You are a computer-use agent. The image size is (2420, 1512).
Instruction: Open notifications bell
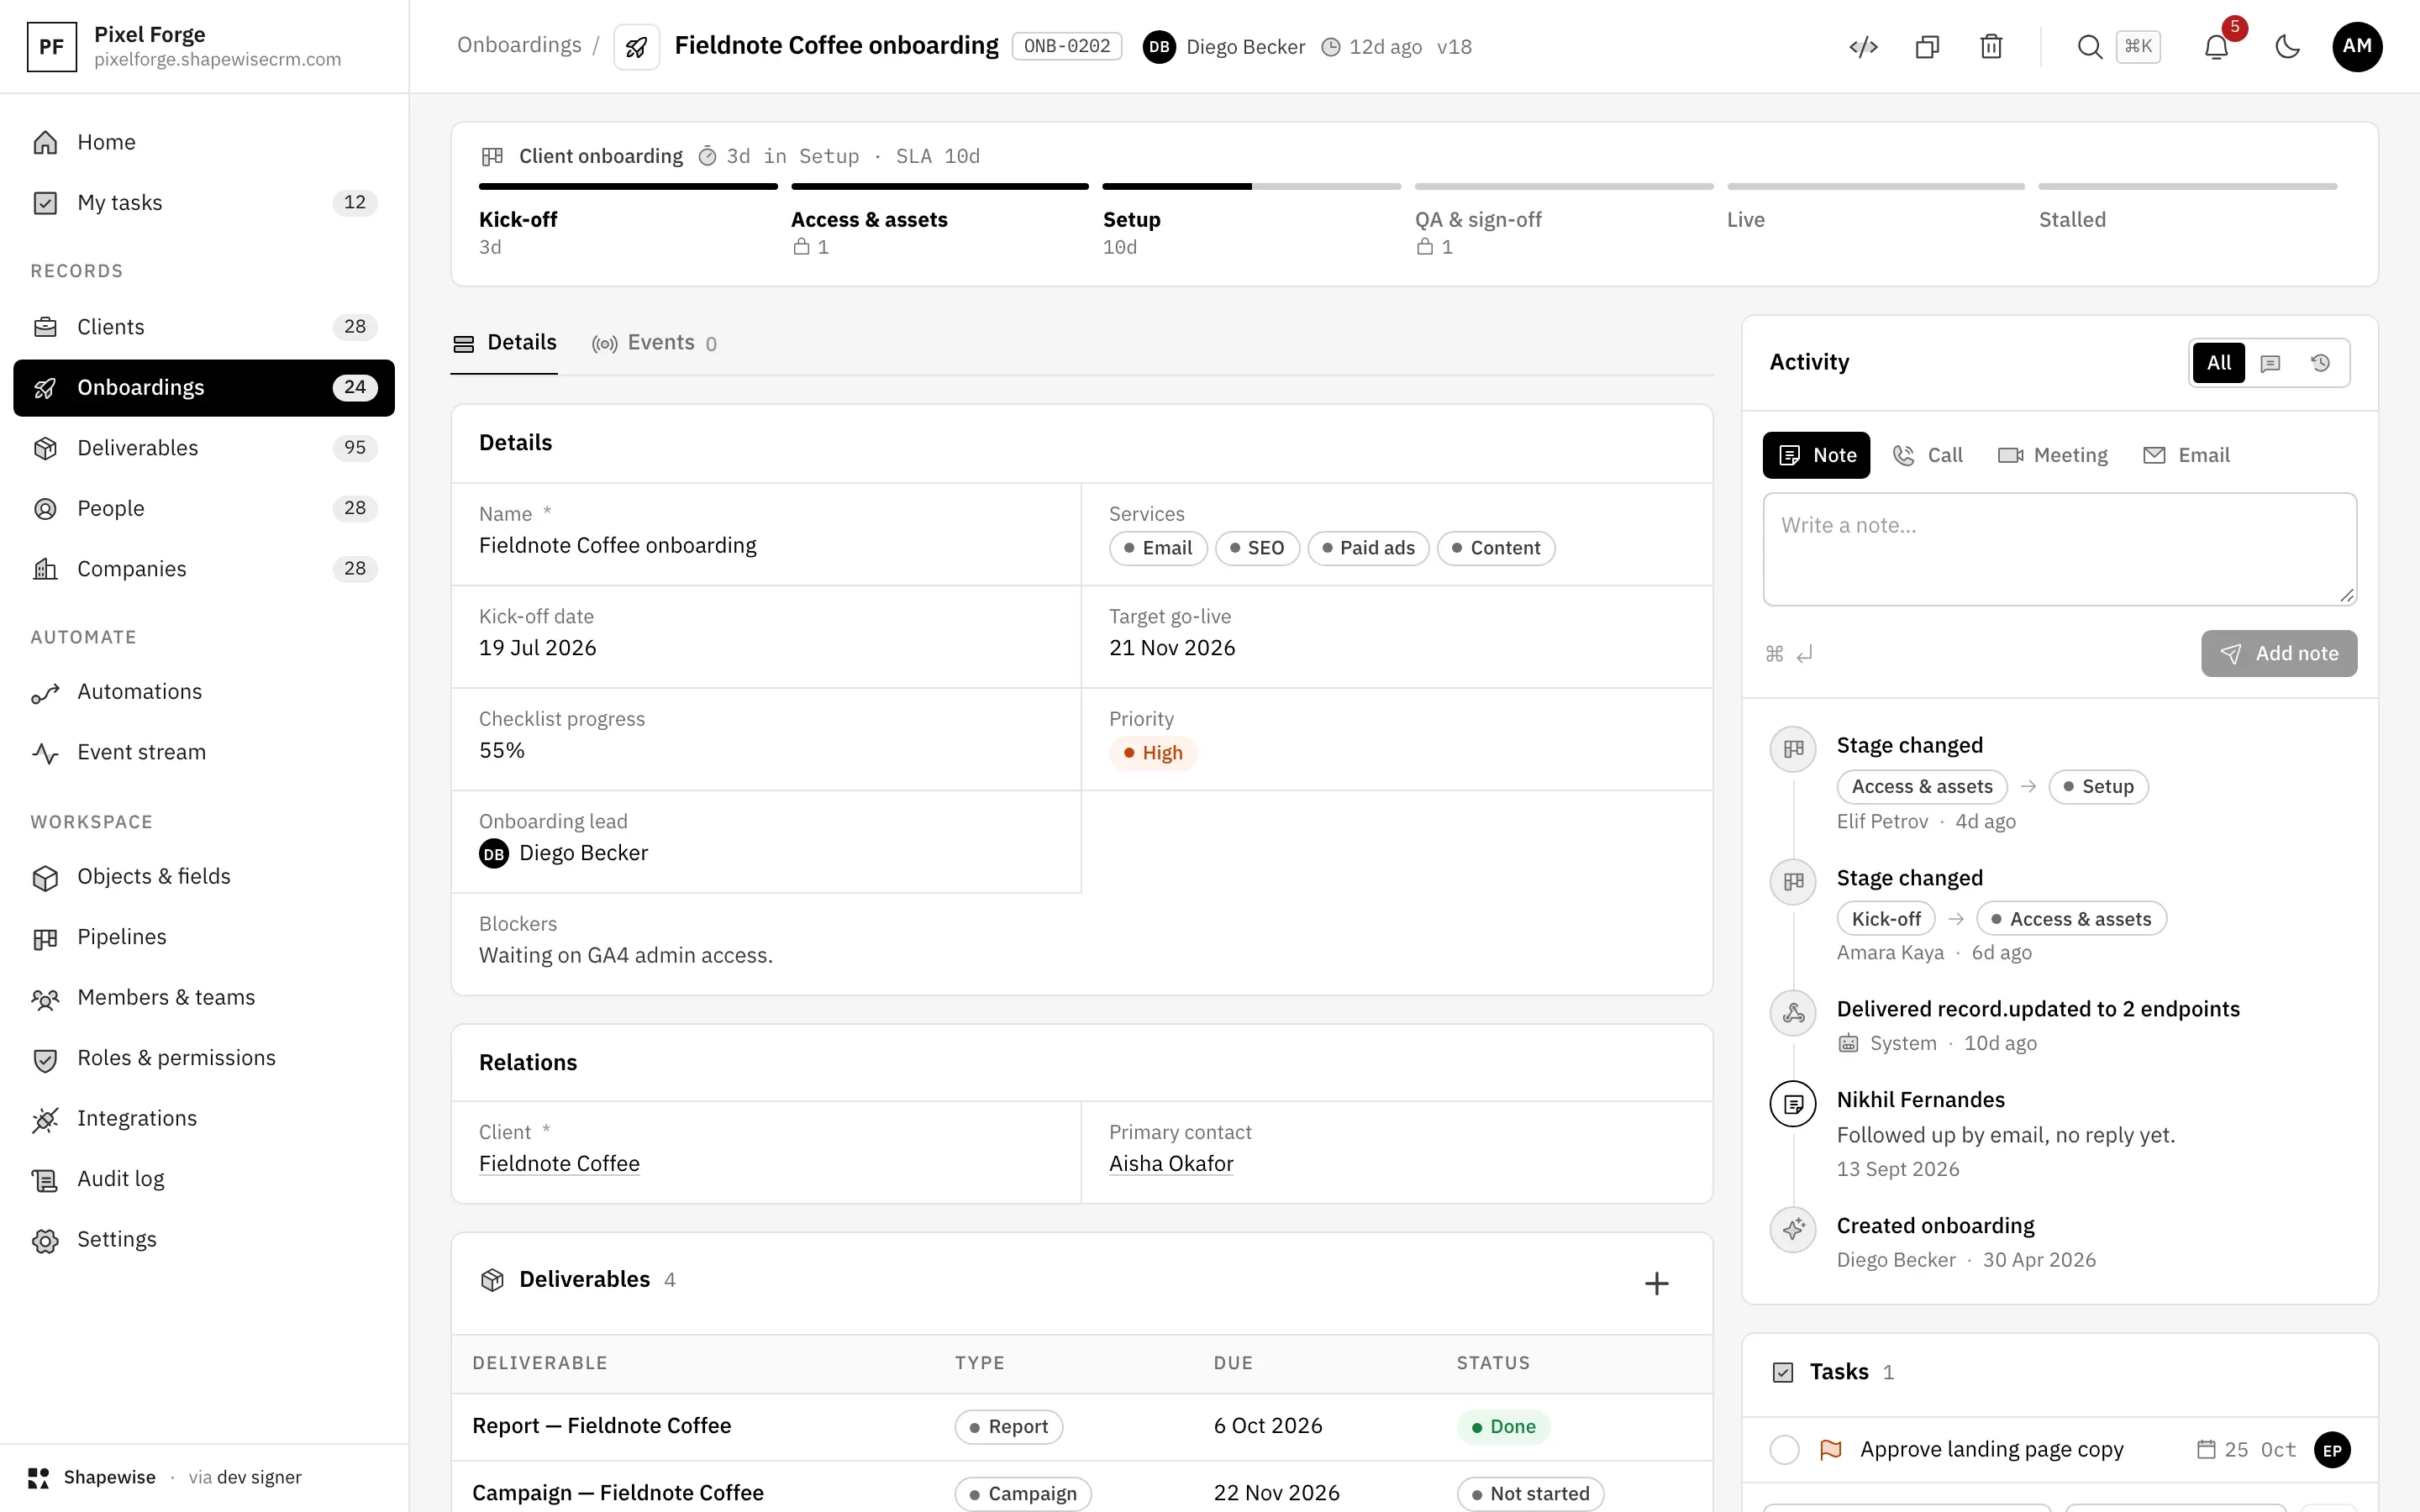[x=2216, y=47]
